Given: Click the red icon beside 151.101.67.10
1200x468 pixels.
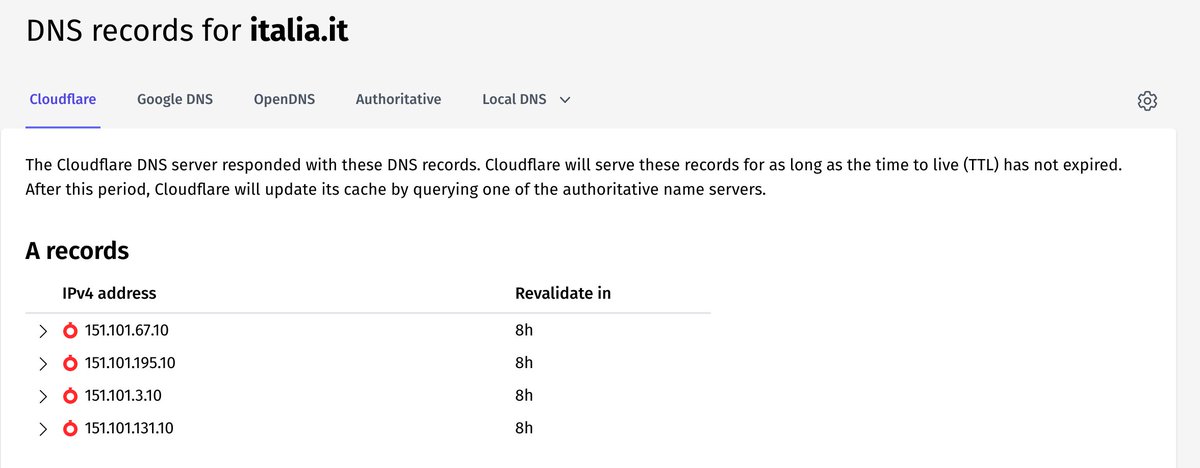Looking at the screenshot, I should click(70, 330).
